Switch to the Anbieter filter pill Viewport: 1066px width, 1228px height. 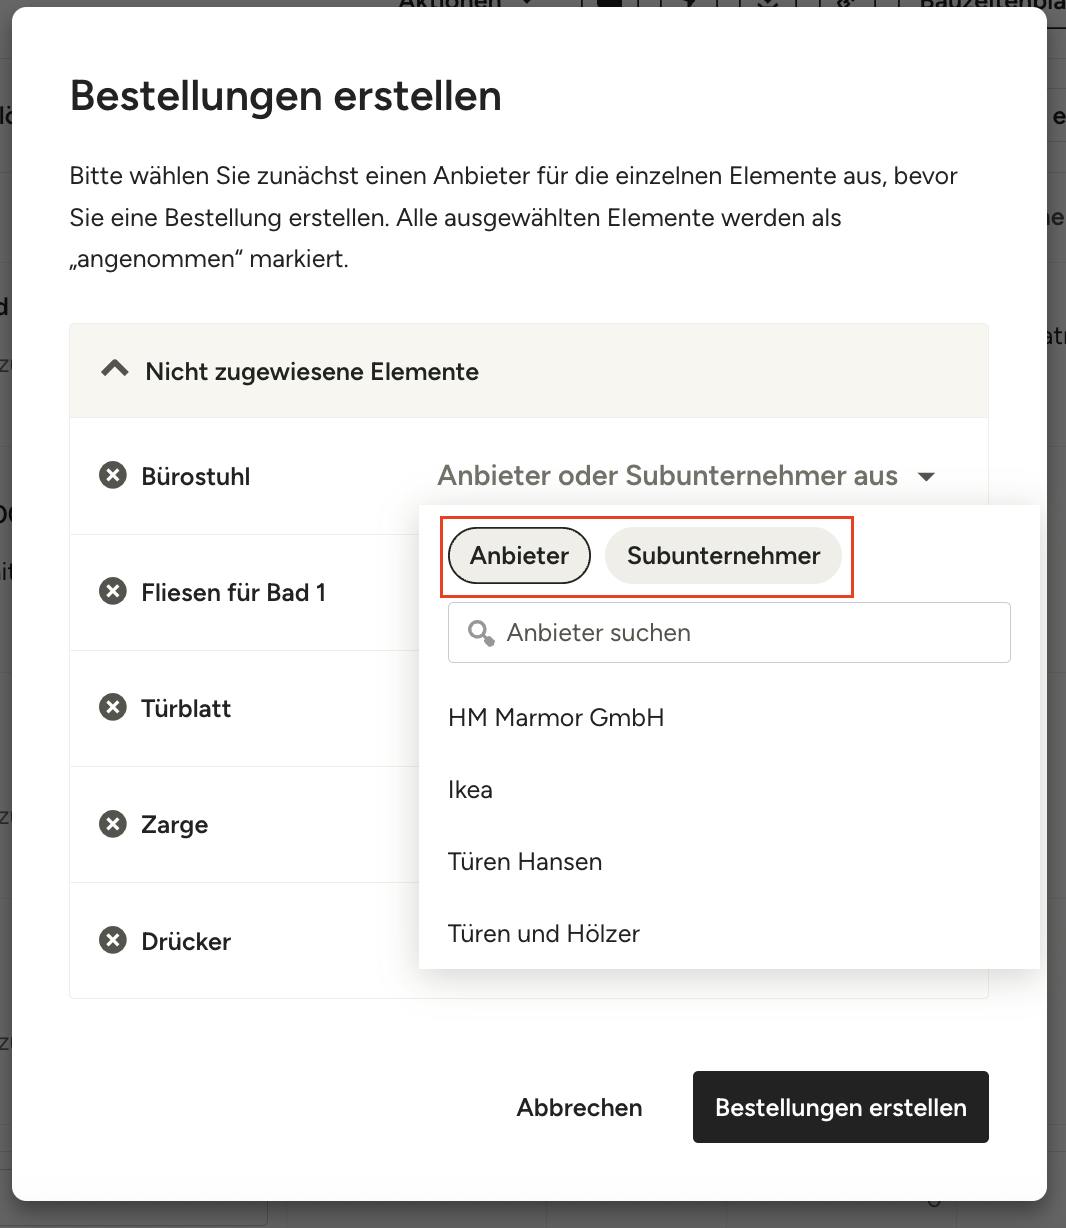[x=519, y=555]
